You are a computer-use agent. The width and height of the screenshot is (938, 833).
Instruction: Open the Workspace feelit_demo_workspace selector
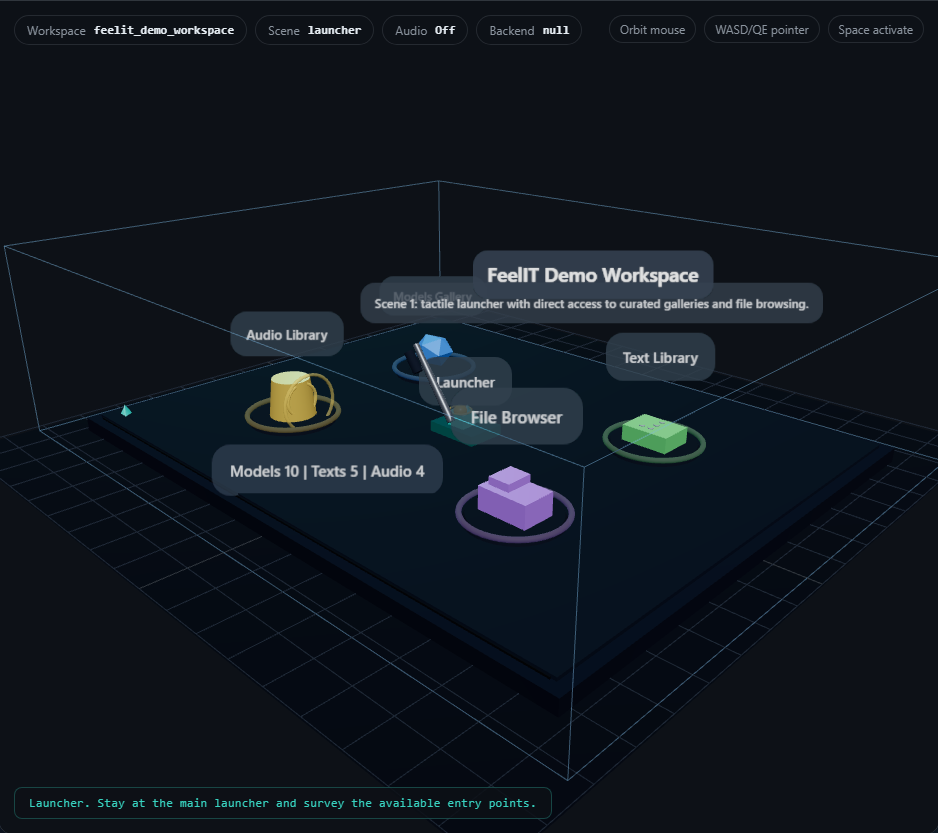click(129, 29)
